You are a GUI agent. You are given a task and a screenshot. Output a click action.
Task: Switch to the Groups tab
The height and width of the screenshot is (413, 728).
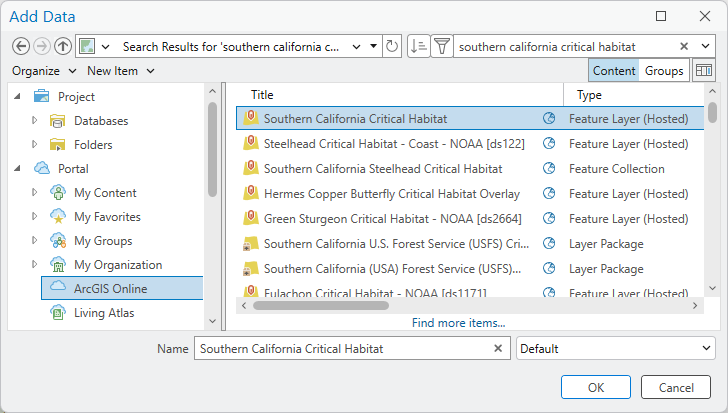[664, 71]
